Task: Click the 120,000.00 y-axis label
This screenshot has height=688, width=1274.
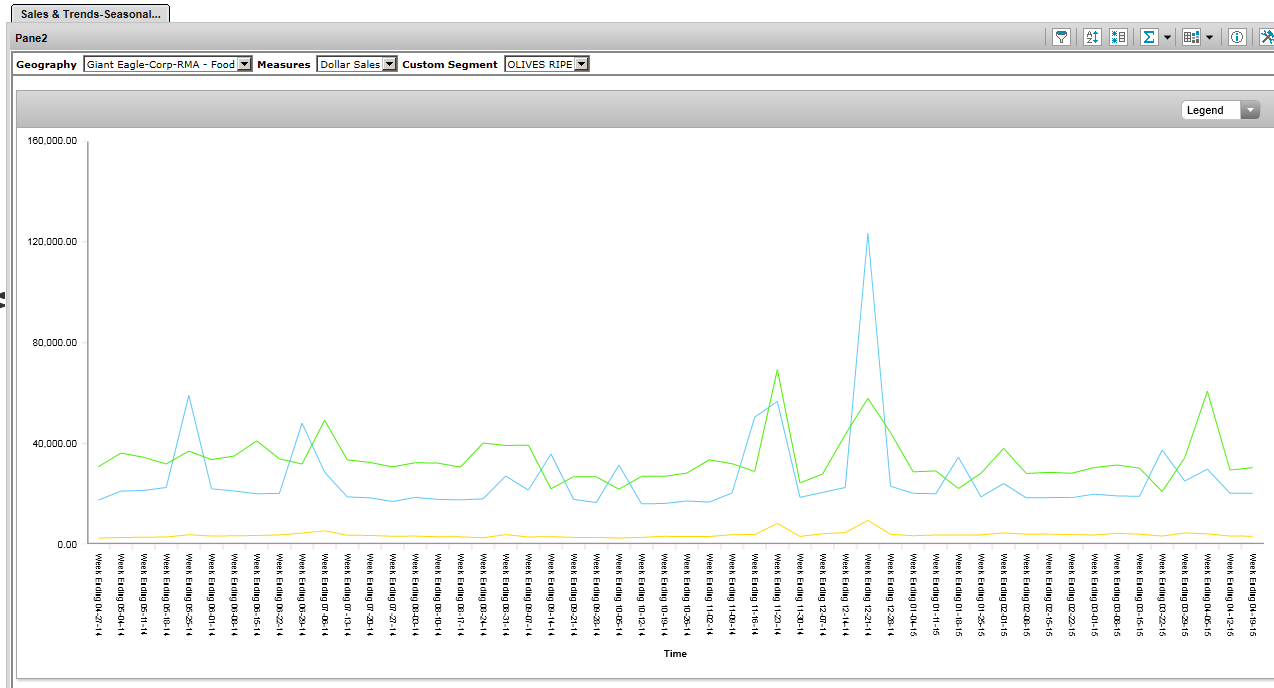Action: (x=49, y=242)
